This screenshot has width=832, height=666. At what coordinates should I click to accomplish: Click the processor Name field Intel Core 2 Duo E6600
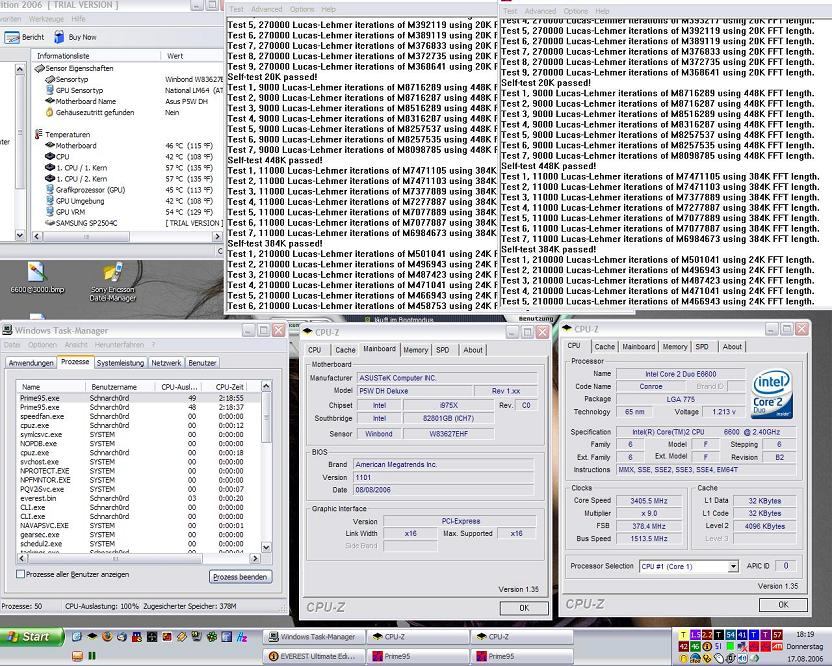click(x=681, y=374)
